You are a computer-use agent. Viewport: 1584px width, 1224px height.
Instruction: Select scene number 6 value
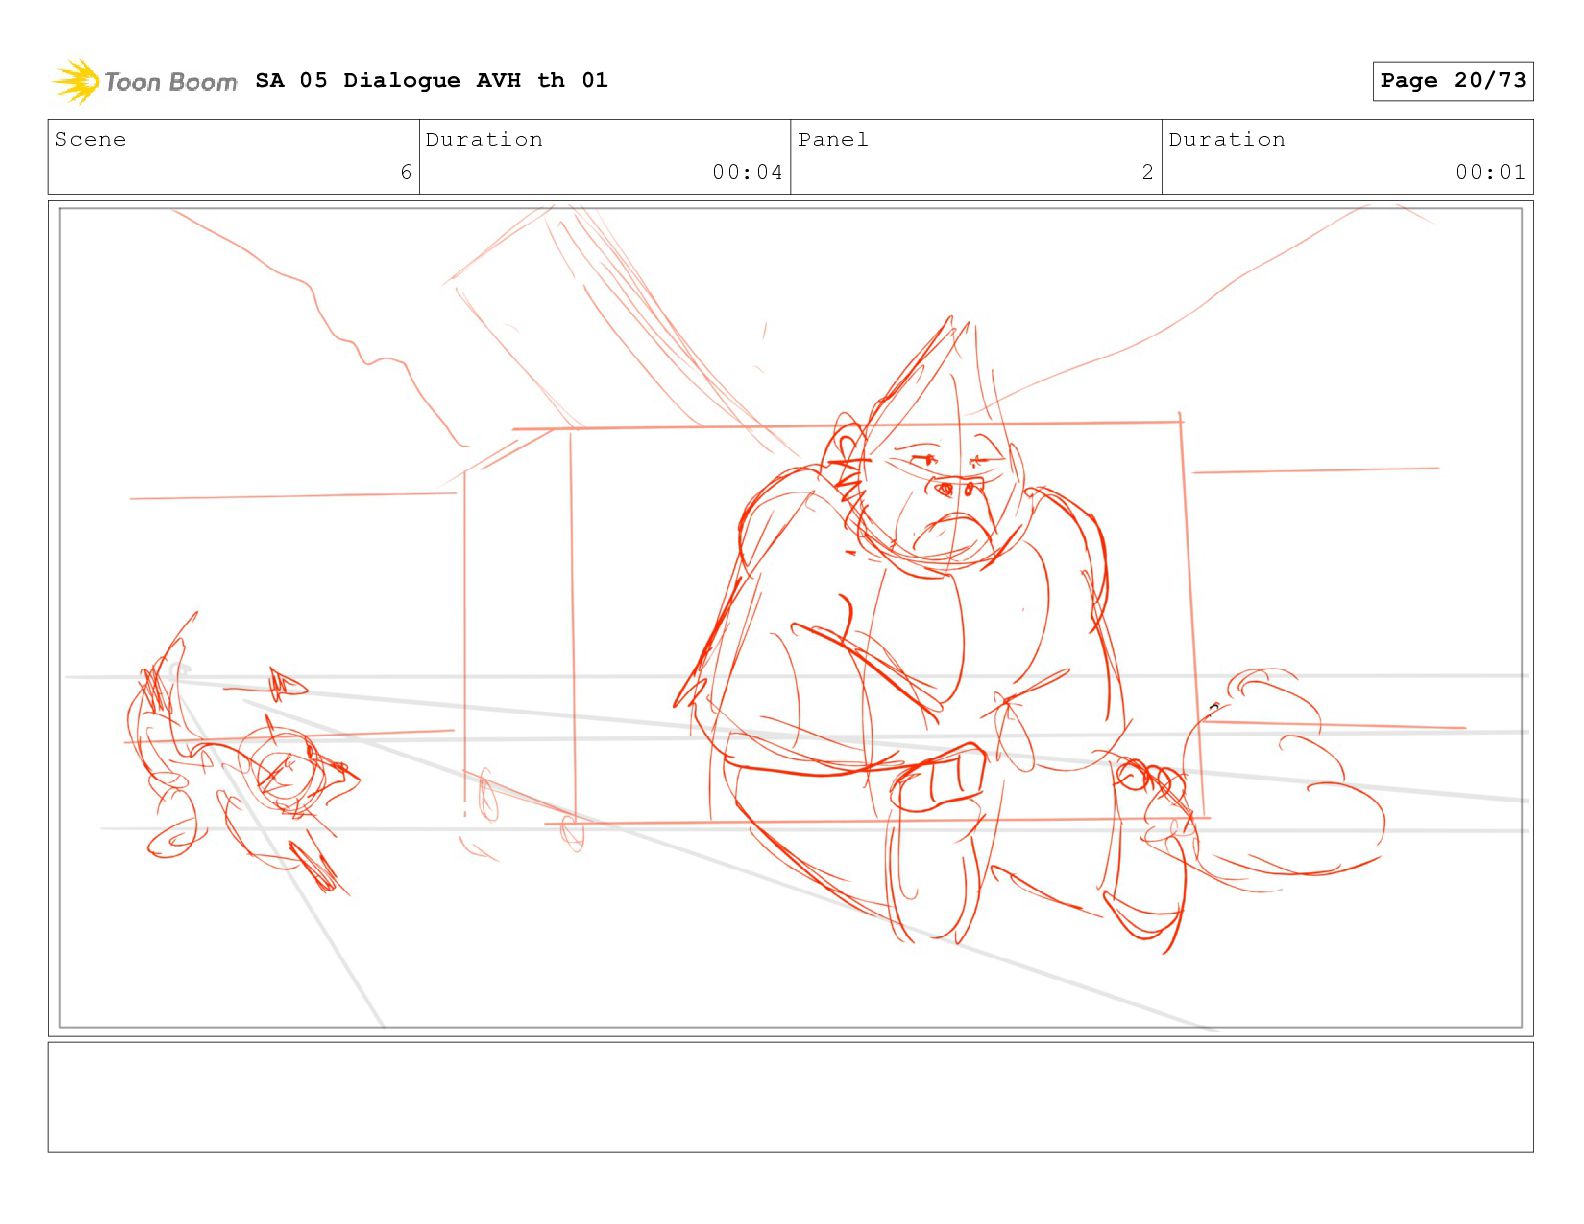(x=406, y=172)
